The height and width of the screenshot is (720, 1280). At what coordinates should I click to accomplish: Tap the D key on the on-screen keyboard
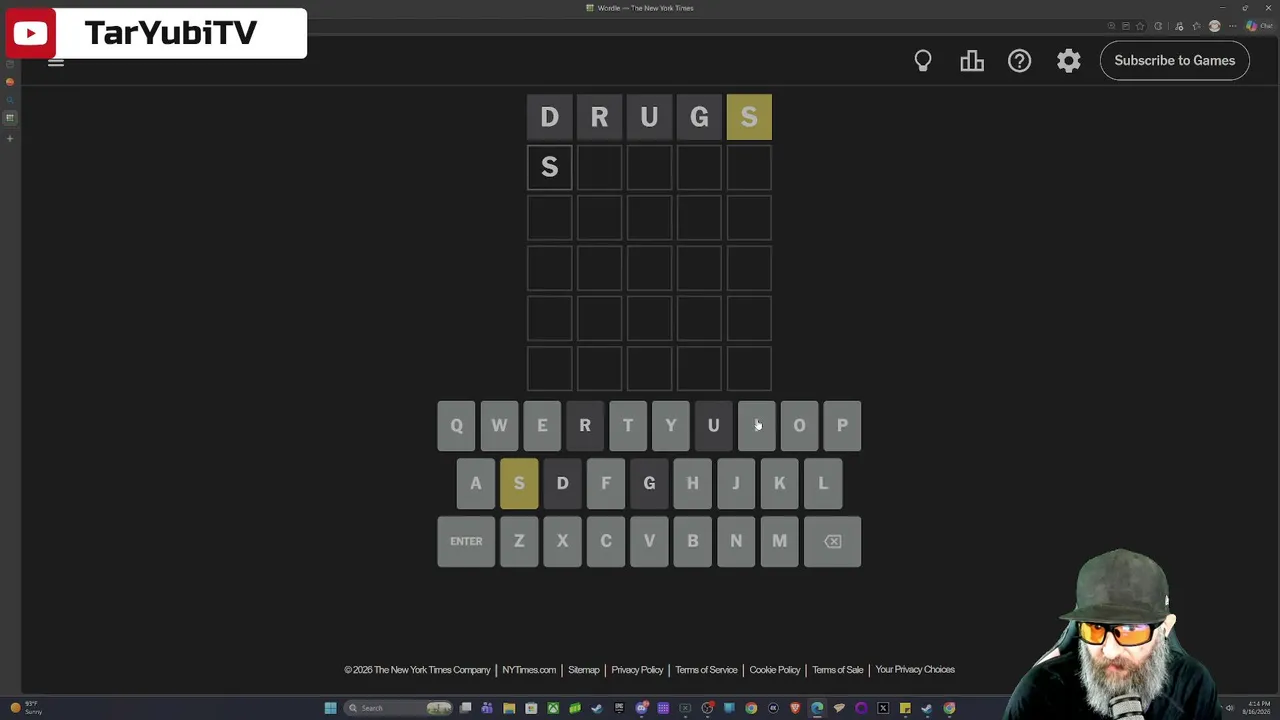(x=562, y=484)
